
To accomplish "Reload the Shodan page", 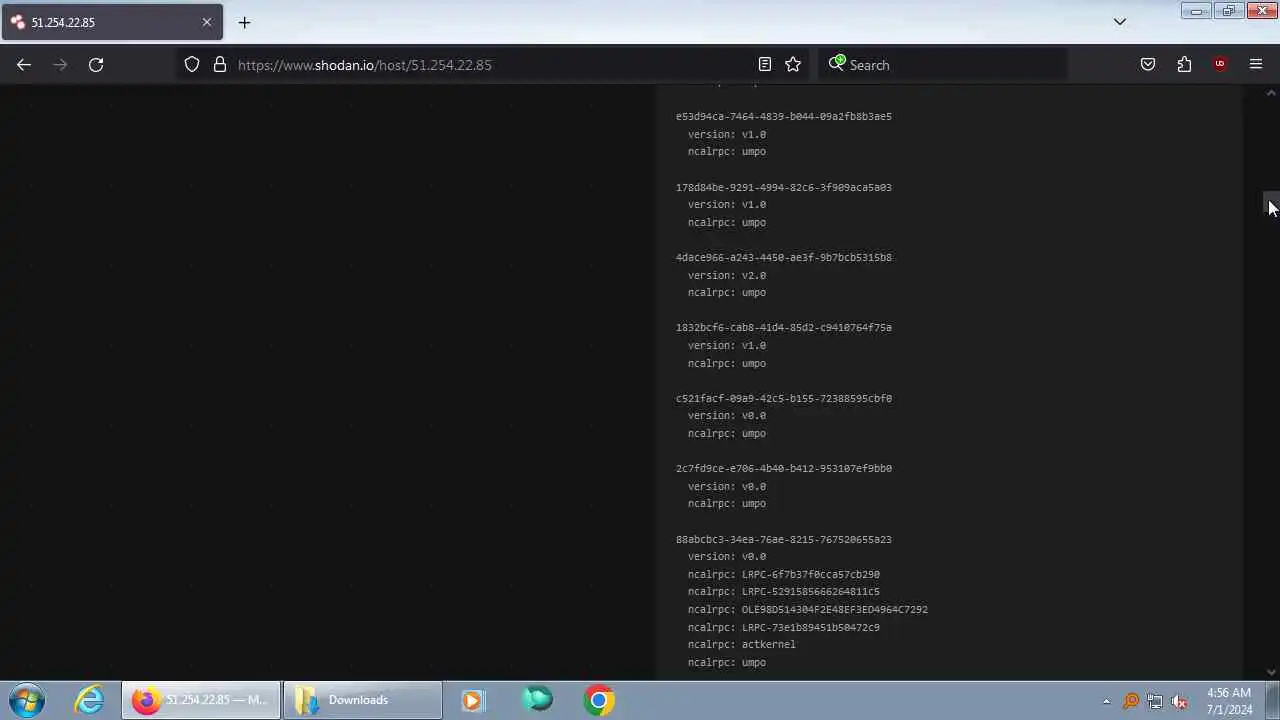I will coord(96,65).
